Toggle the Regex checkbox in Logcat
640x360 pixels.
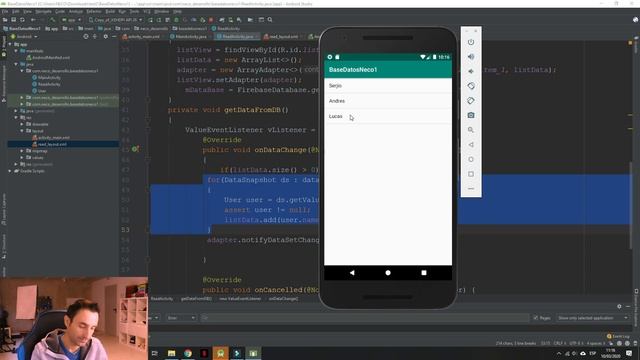pos(536,318)
